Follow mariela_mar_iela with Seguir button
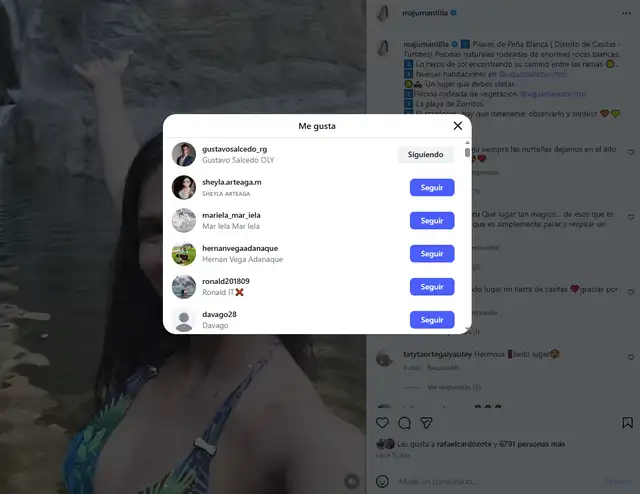The image size is (640, 494). [432, 220]
